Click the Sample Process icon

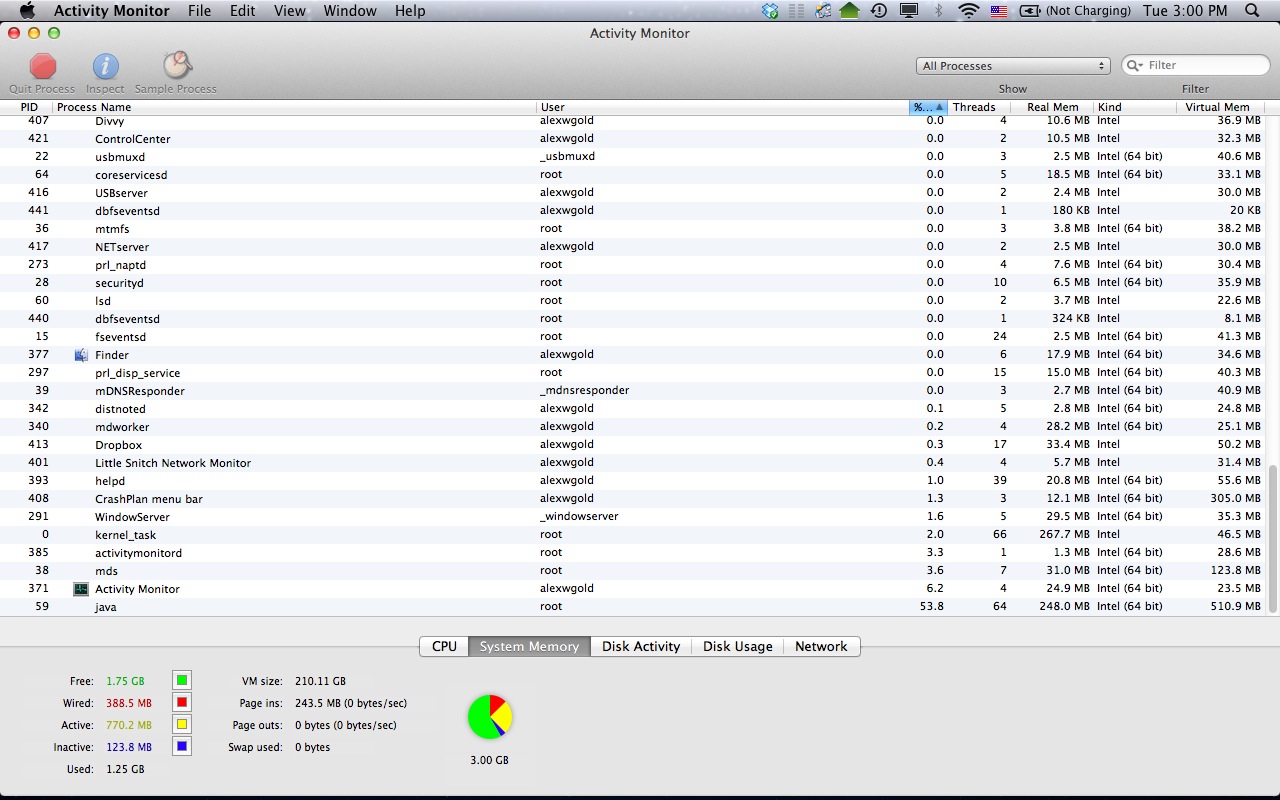176,66
